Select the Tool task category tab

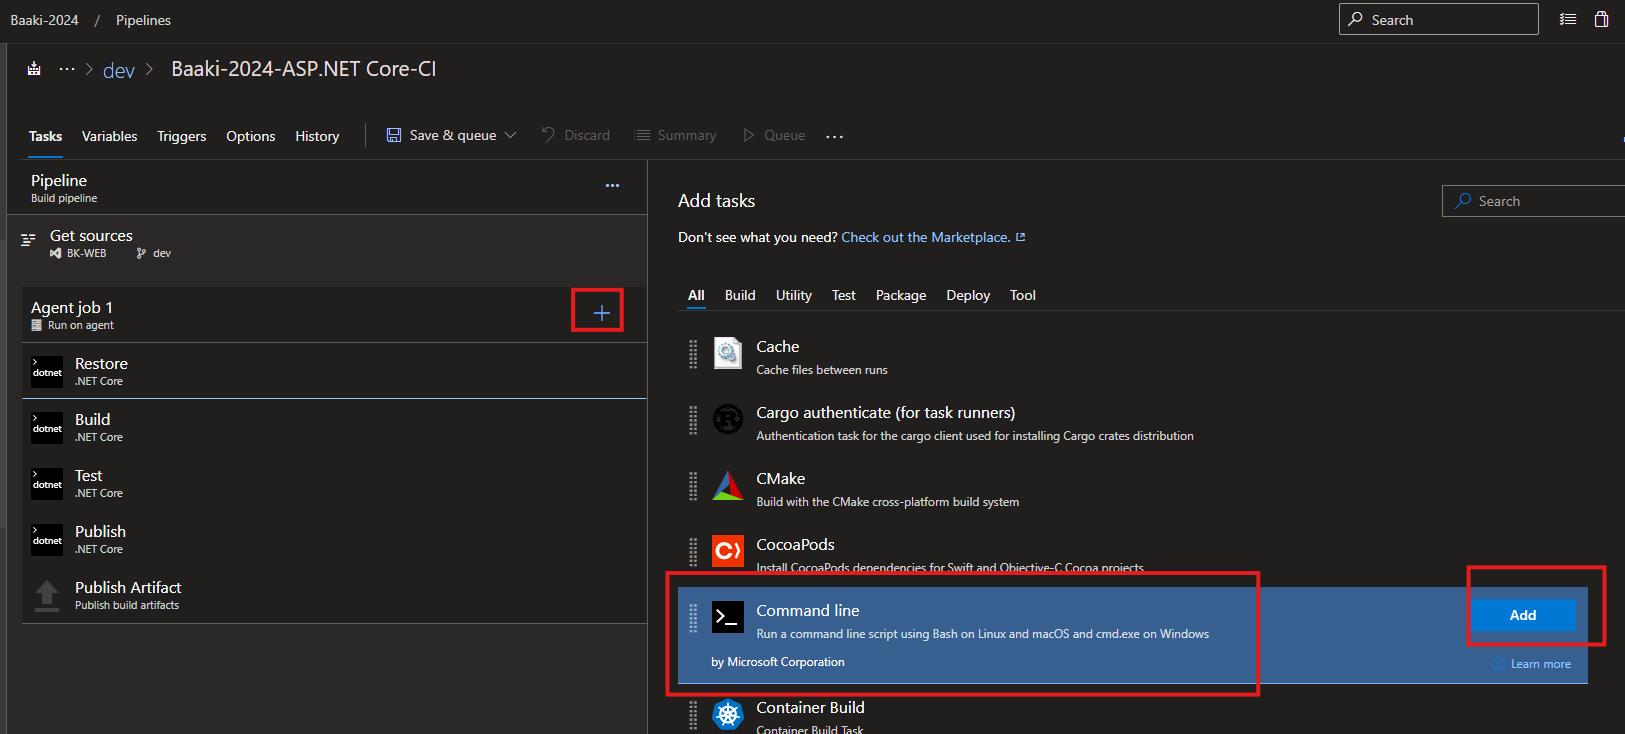click(x=1023, y=295)
